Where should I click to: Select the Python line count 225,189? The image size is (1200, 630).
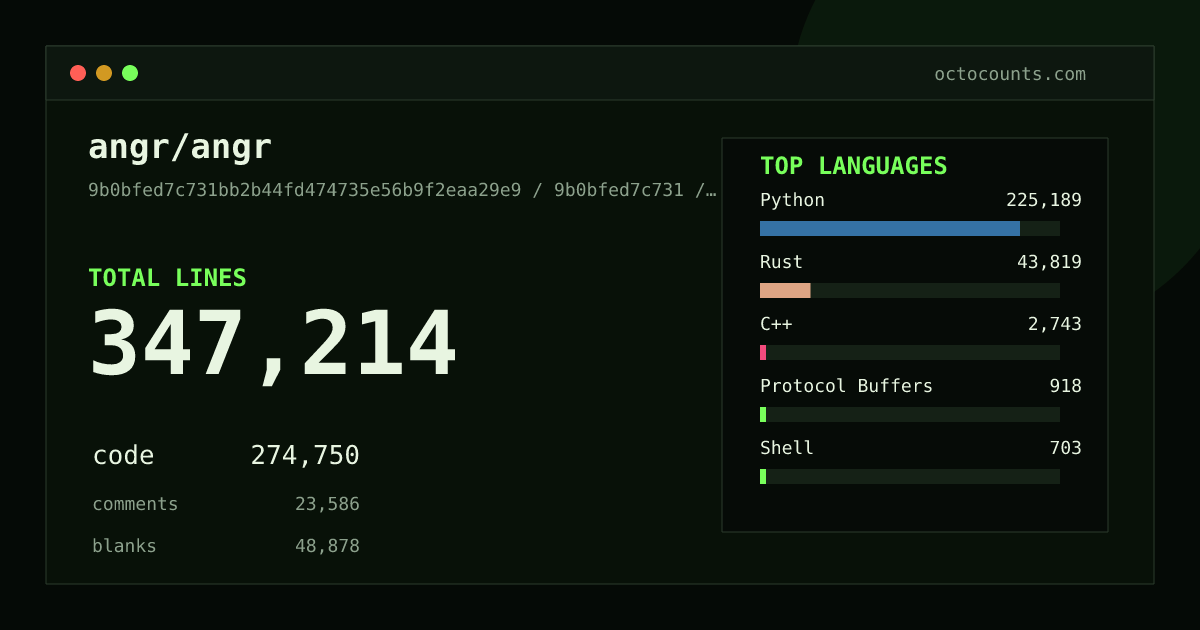tap(1044, 200)
